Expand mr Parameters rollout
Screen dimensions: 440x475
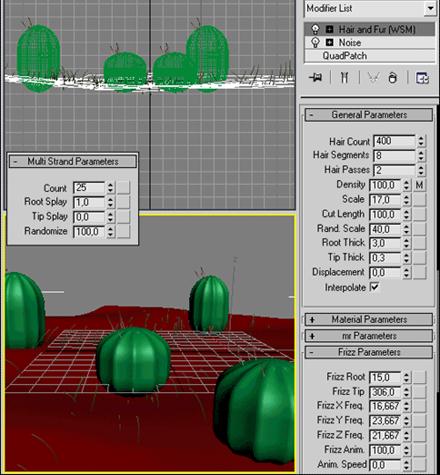click(369, 336)
